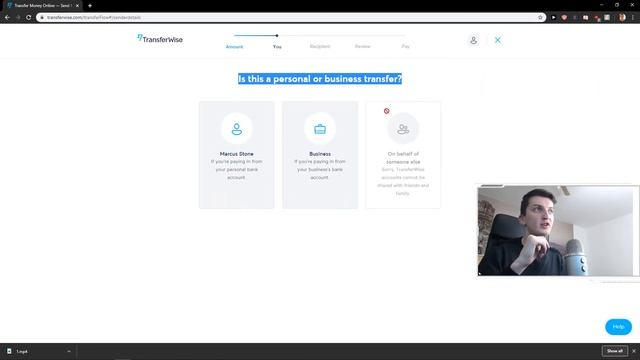Click the progress bar dot marker
The image size is (640, 360).
click(277, 36)
